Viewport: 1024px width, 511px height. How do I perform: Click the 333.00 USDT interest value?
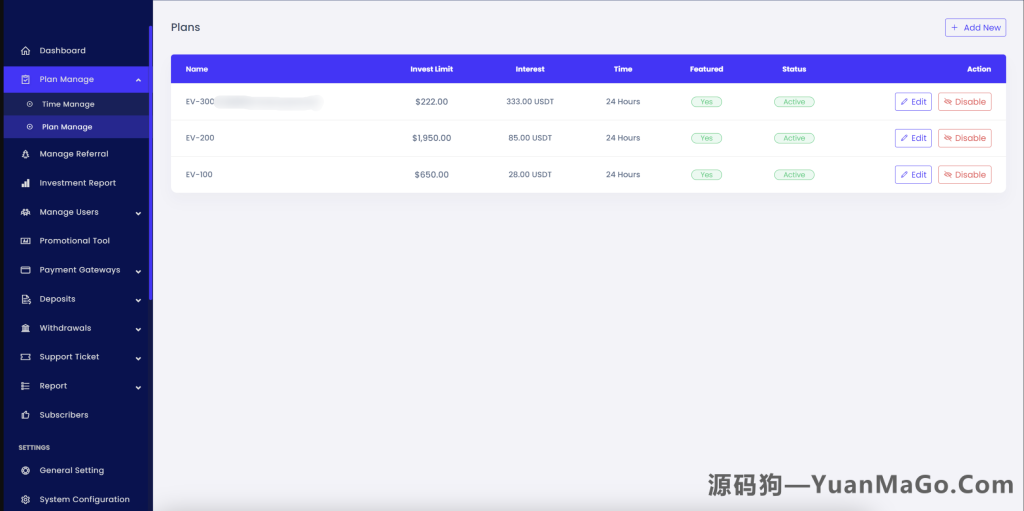click(x=529, y=102)
